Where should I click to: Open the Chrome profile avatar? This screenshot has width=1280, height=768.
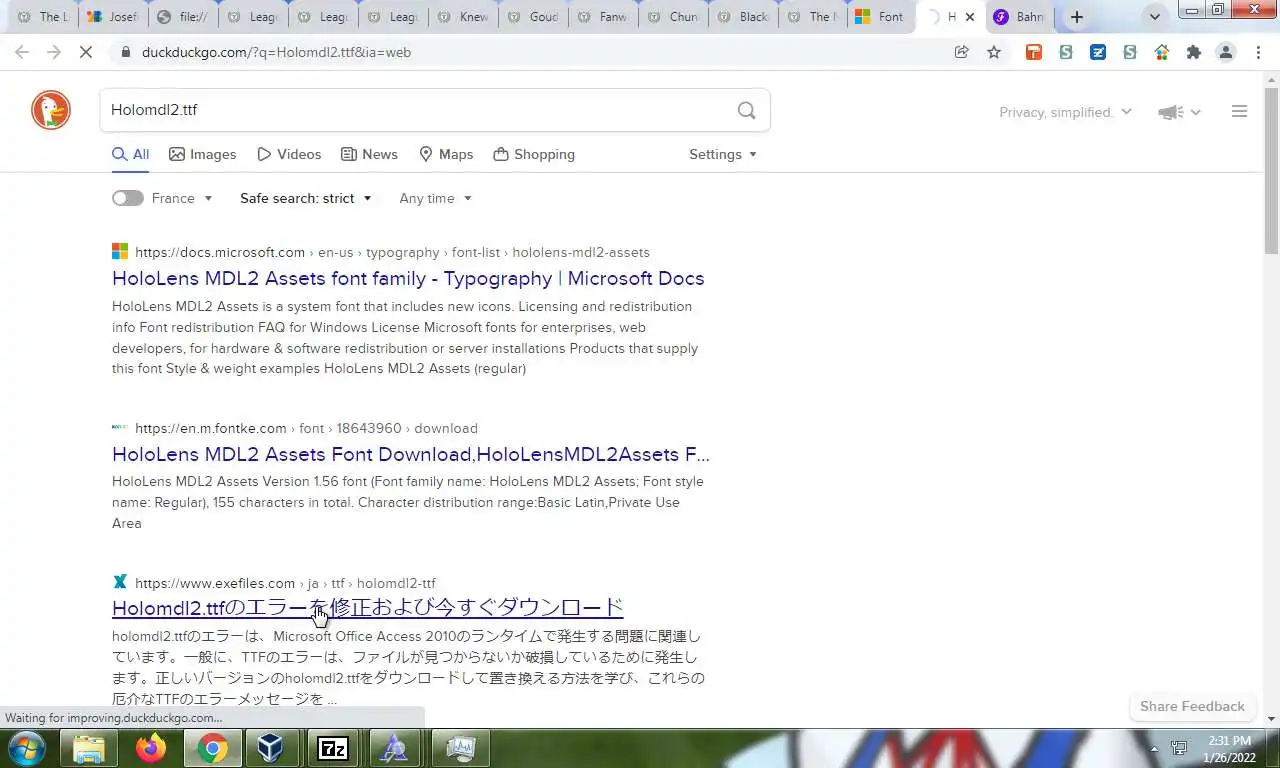coord(1226,52)
